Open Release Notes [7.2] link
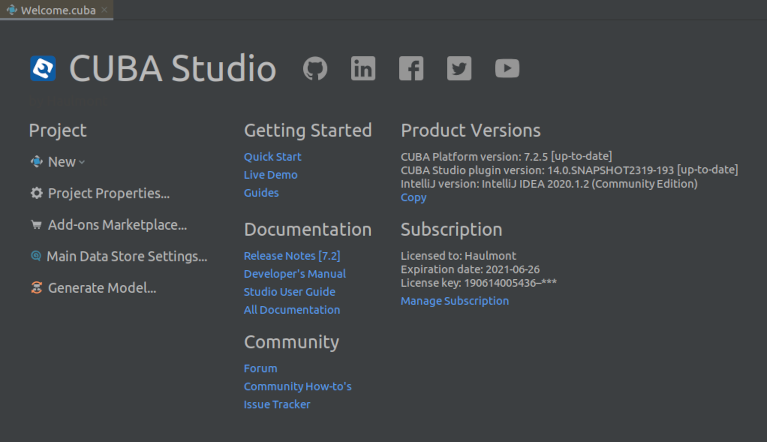 (292, 256)
